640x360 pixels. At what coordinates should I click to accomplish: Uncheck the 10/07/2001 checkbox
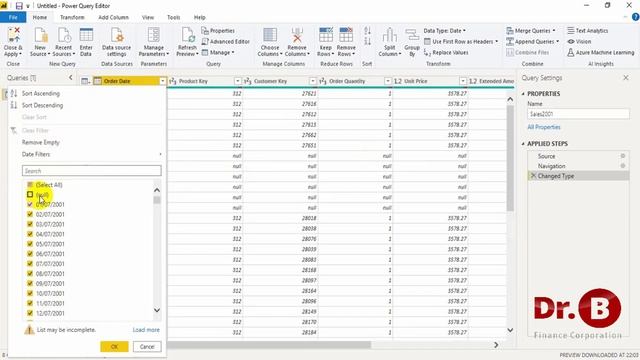click(x=30, y=293)
